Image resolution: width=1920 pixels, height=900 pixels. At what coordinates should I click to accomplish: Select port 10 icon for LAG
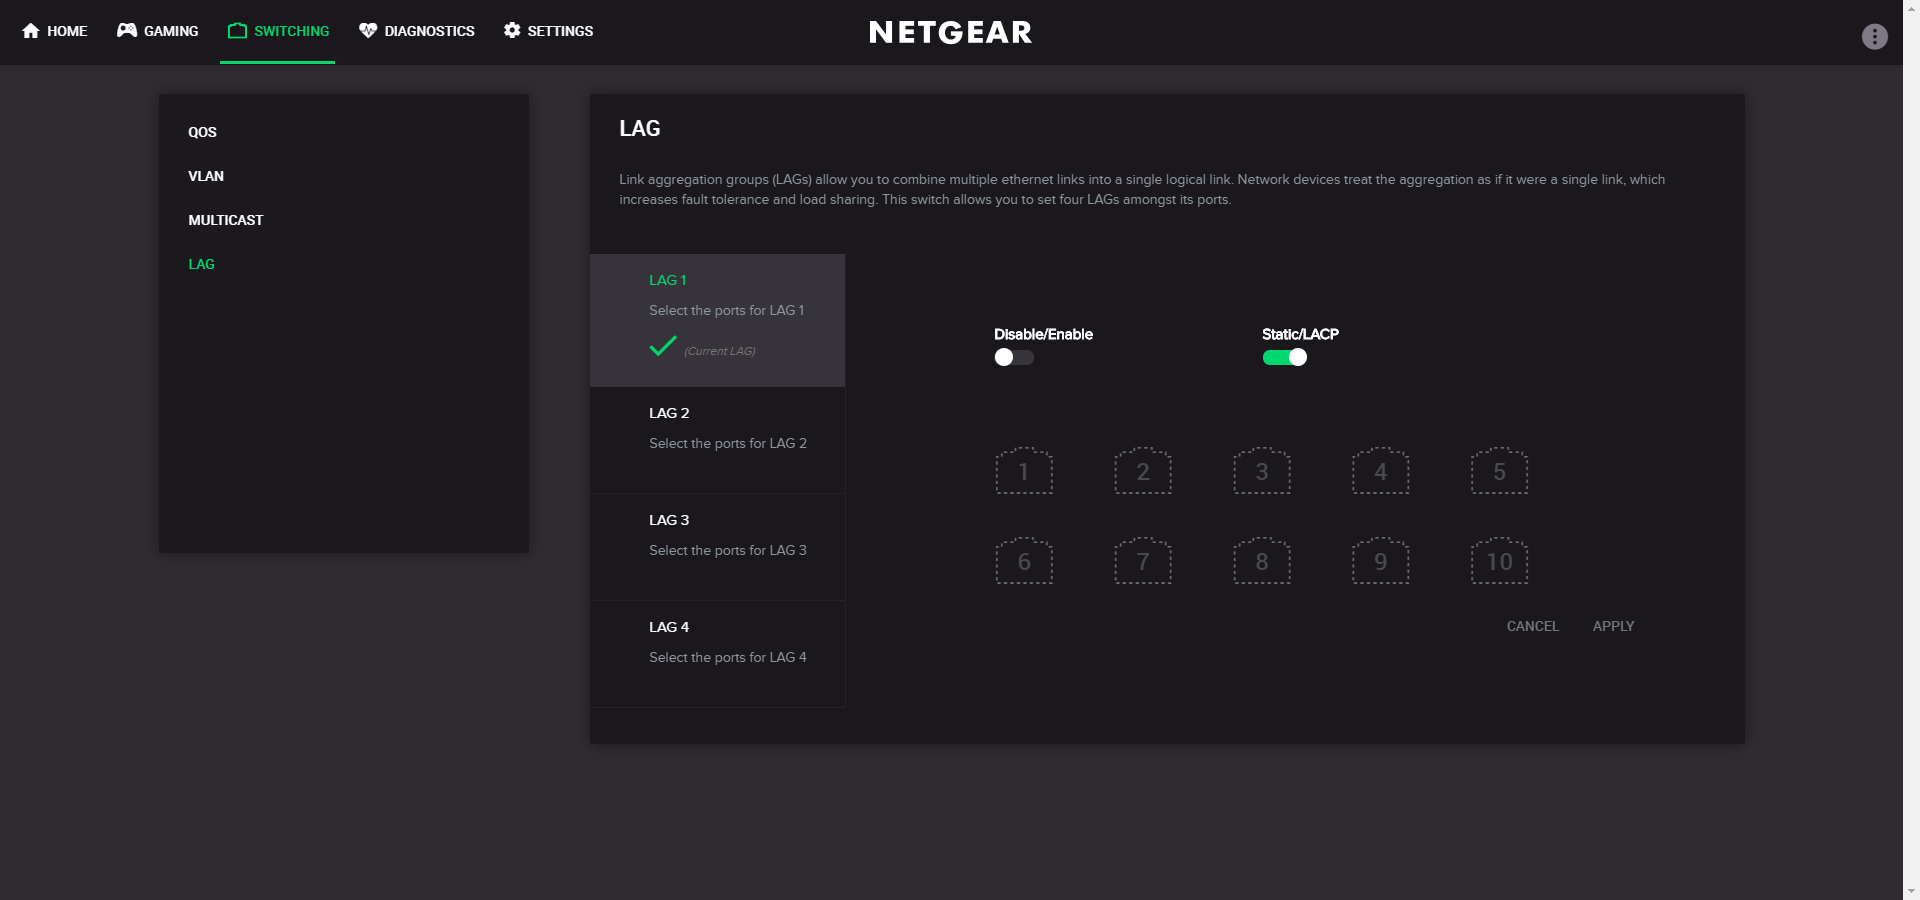coord(1500,560)
